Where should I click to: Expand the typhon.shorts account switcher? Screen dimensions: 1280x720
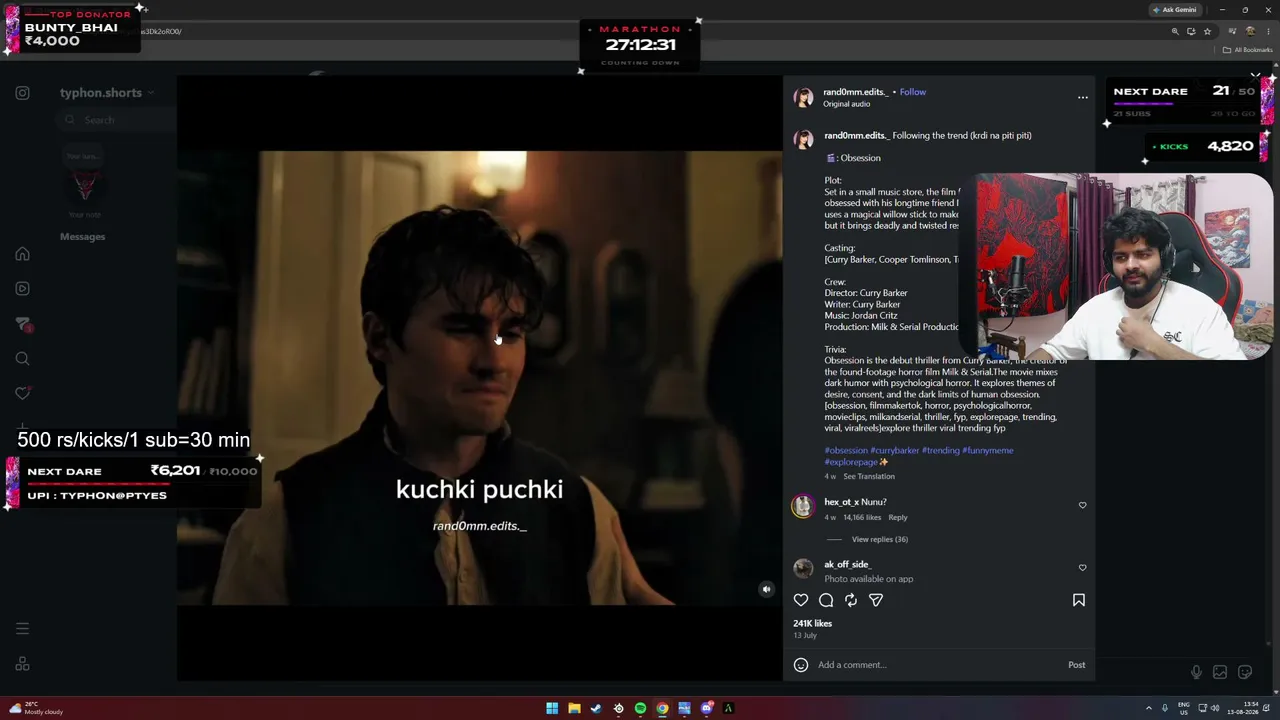(x=107, y=93)
